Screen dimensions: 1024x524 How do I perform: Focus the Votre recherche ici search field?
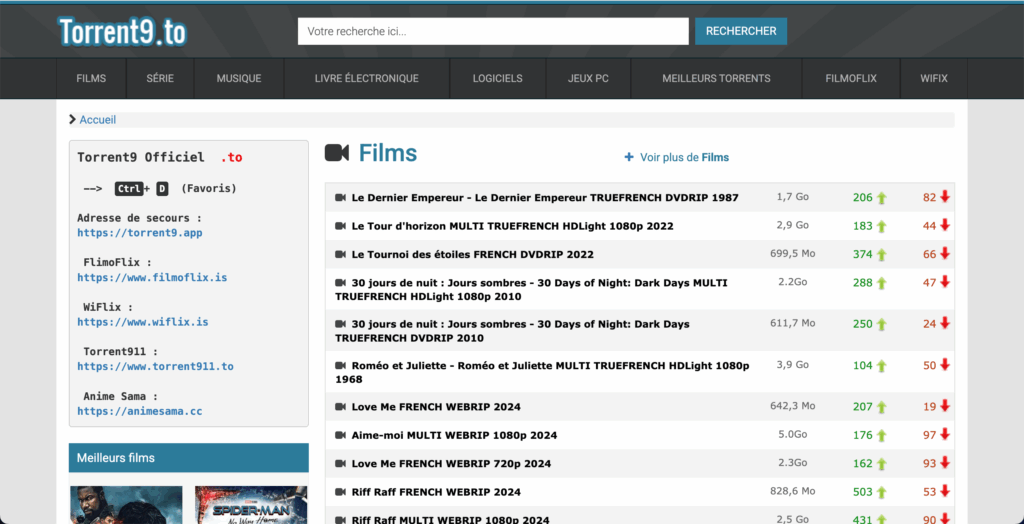click(x=493, y=31)
